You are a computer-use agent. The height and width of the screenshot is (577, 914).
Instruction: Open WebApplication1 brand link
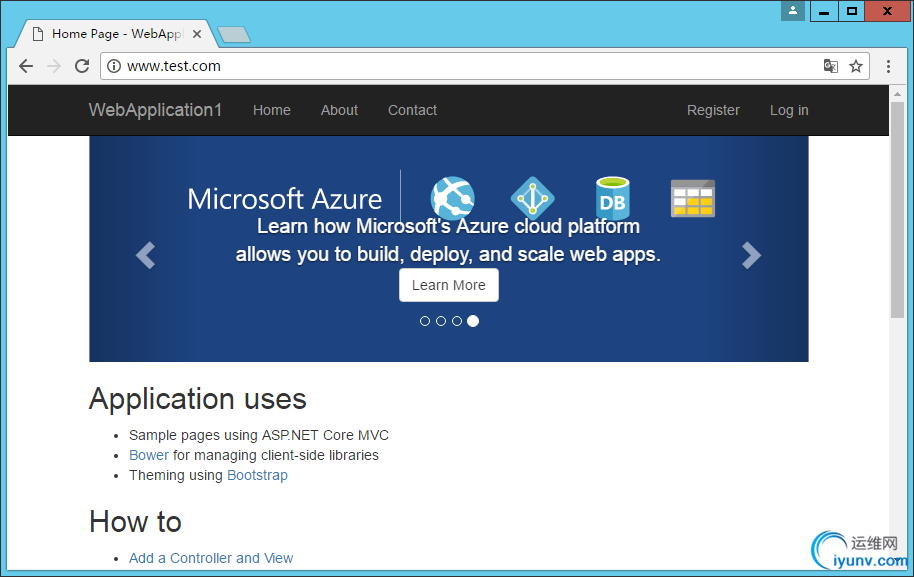tap(155, 110)
